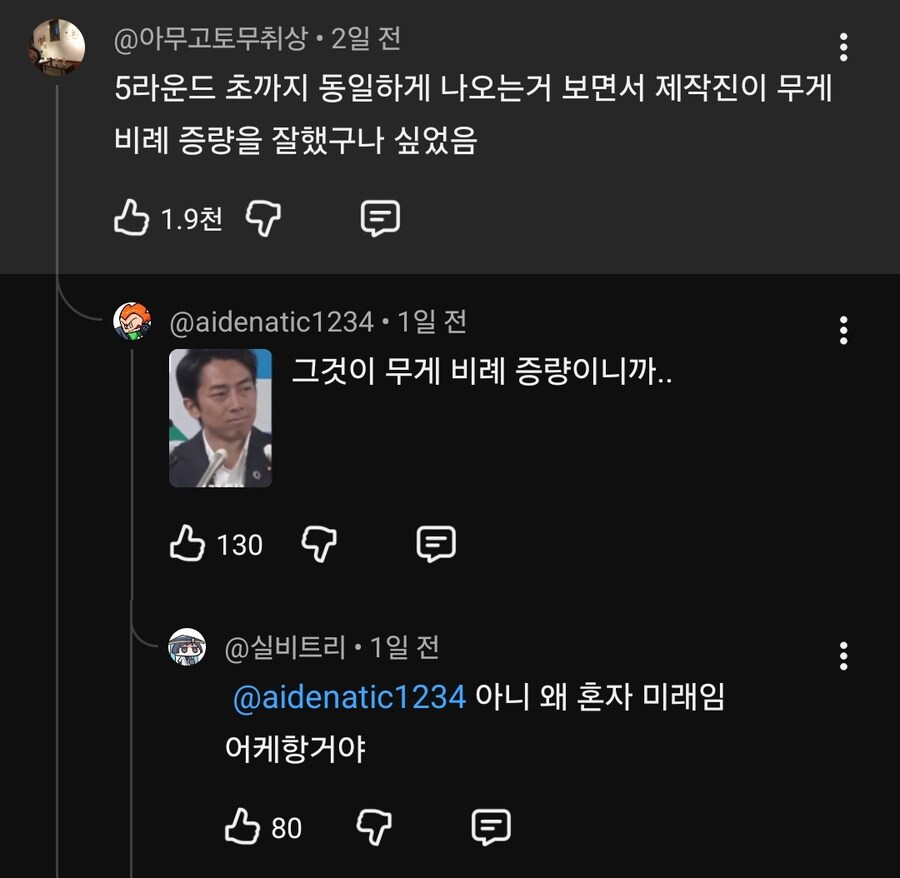
Task: Like @aidenatic1234's reply
Action: [190, 545]
